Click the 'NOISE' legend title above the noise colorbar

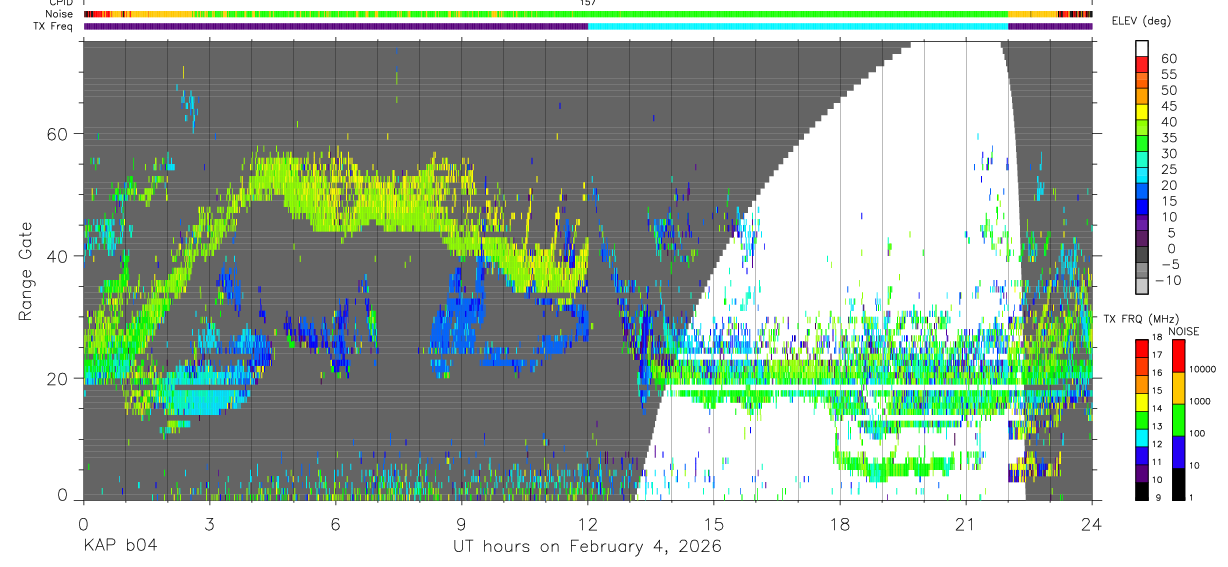[1183, 331]
